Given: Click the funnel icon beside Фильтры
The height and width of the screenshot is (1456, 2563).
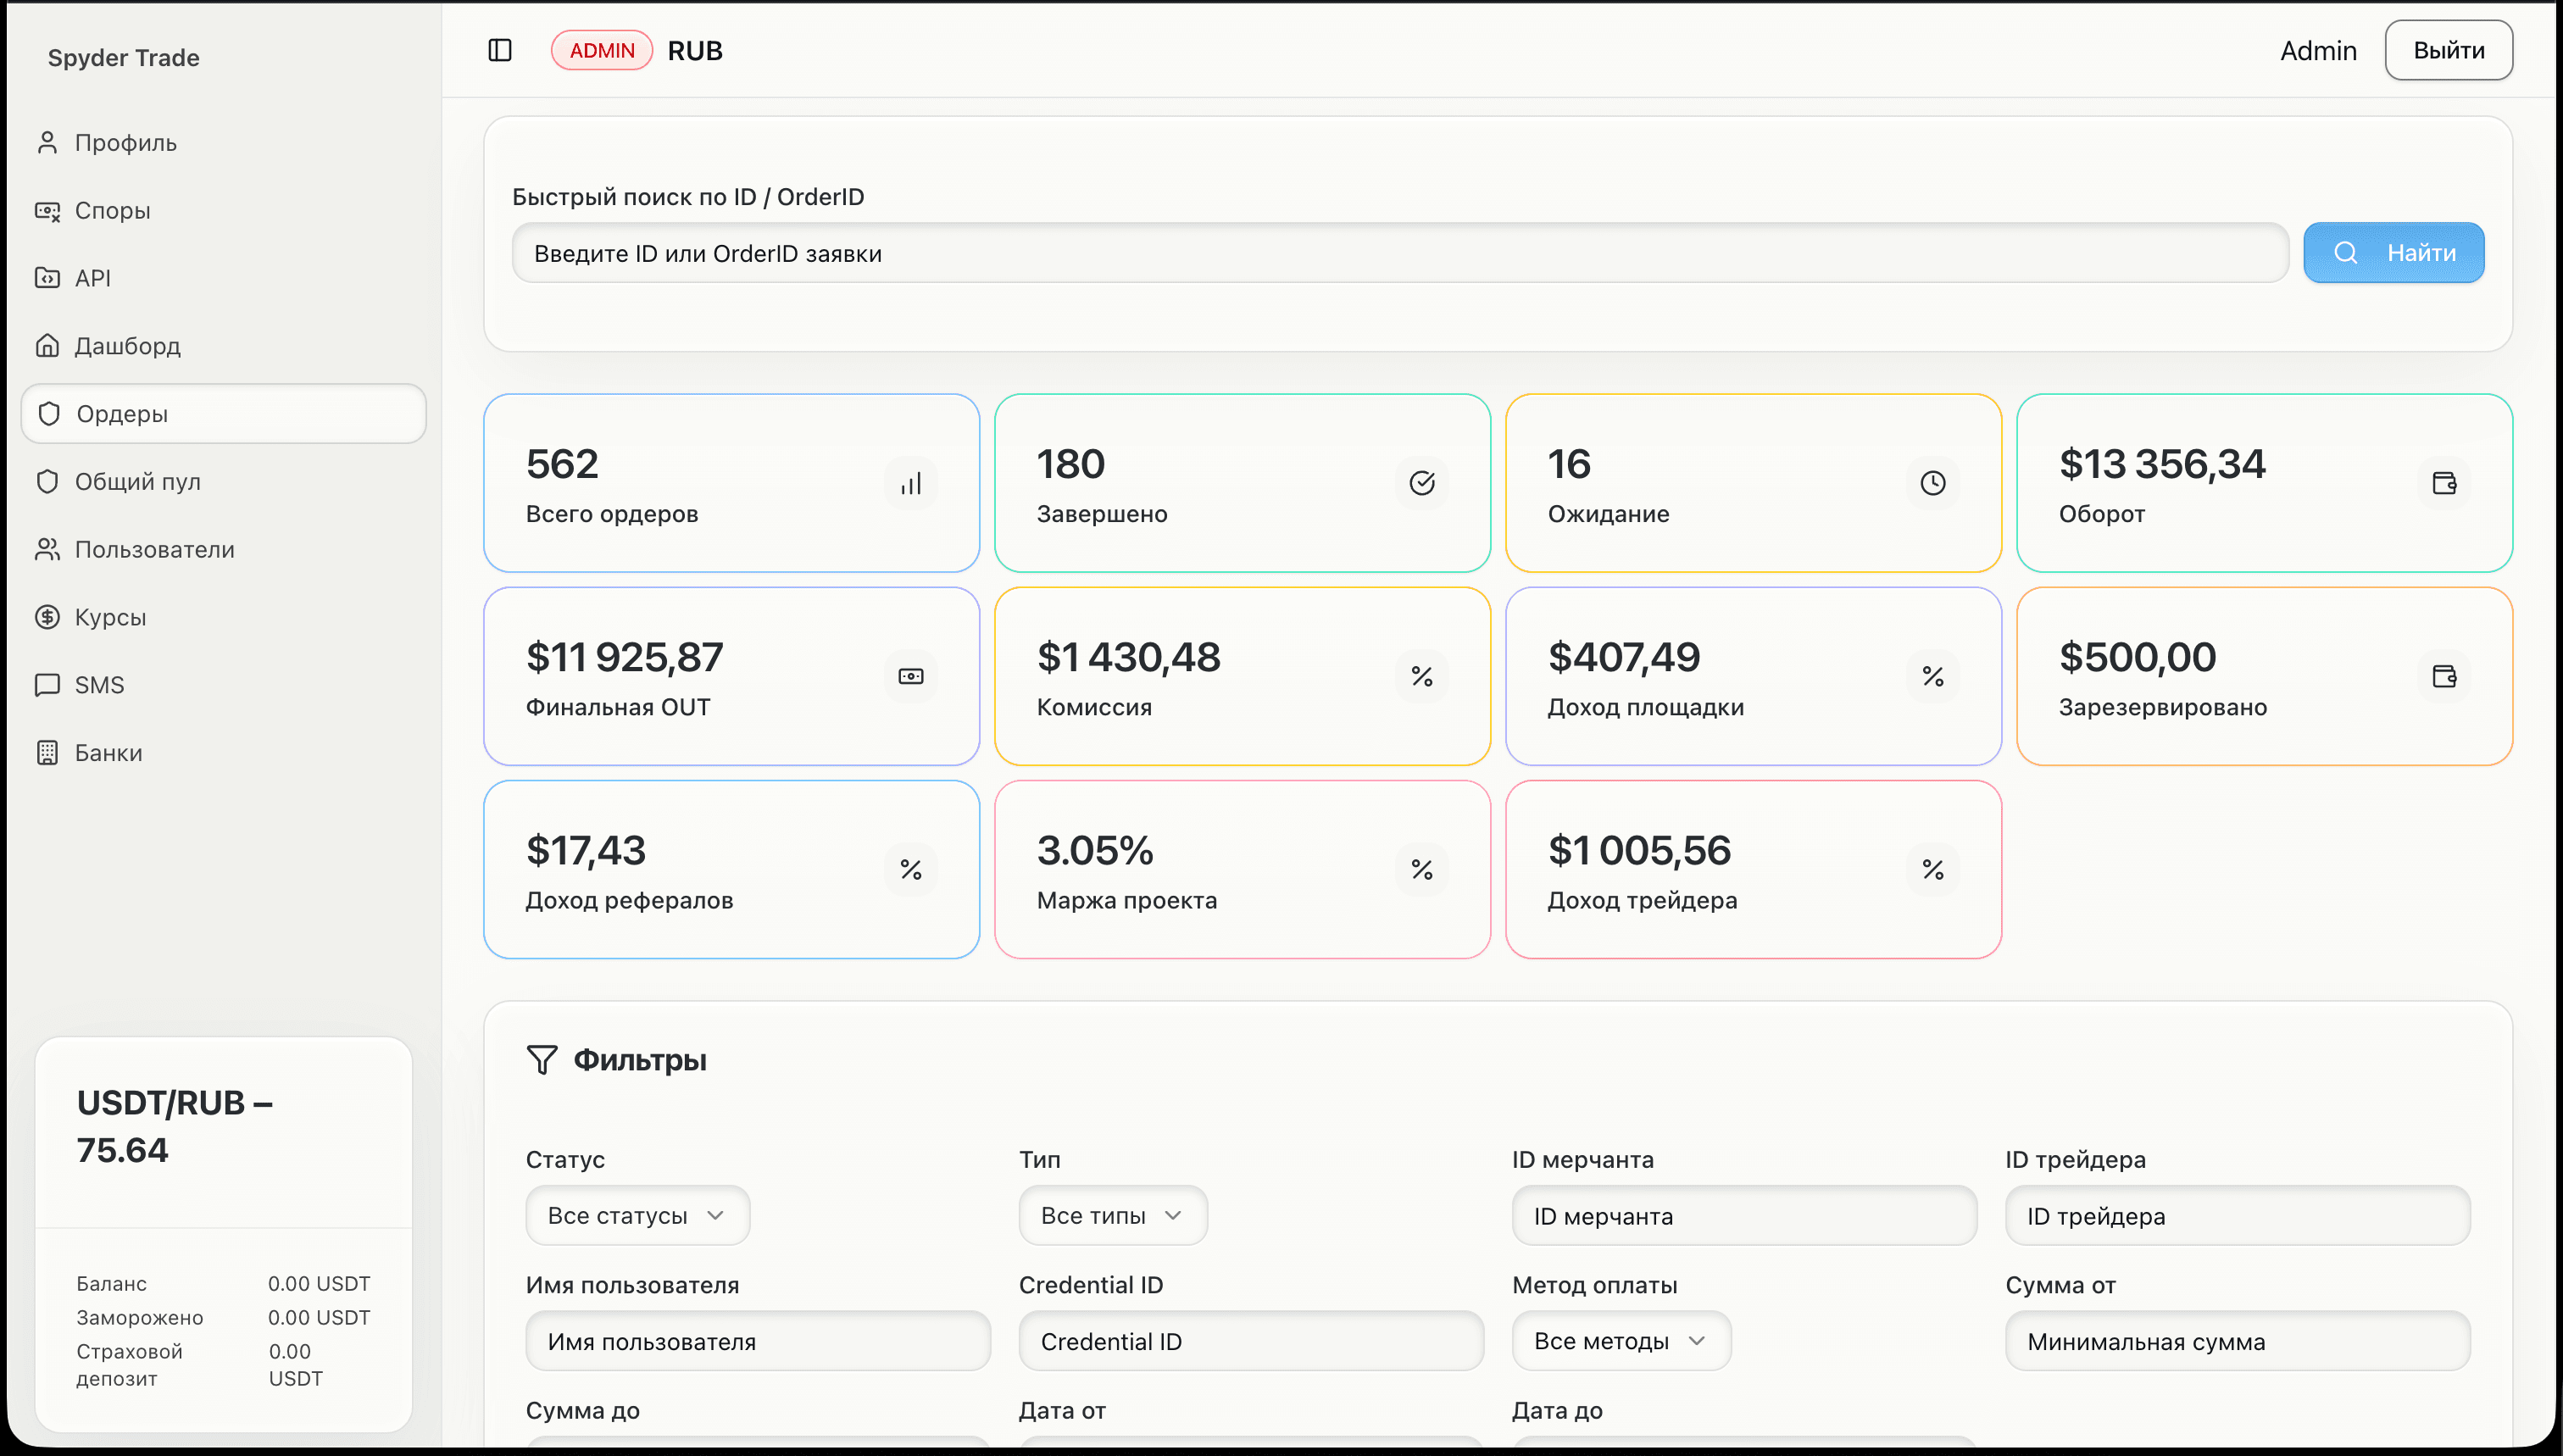Looking at the screenshot, I should tap(541, 1060).
